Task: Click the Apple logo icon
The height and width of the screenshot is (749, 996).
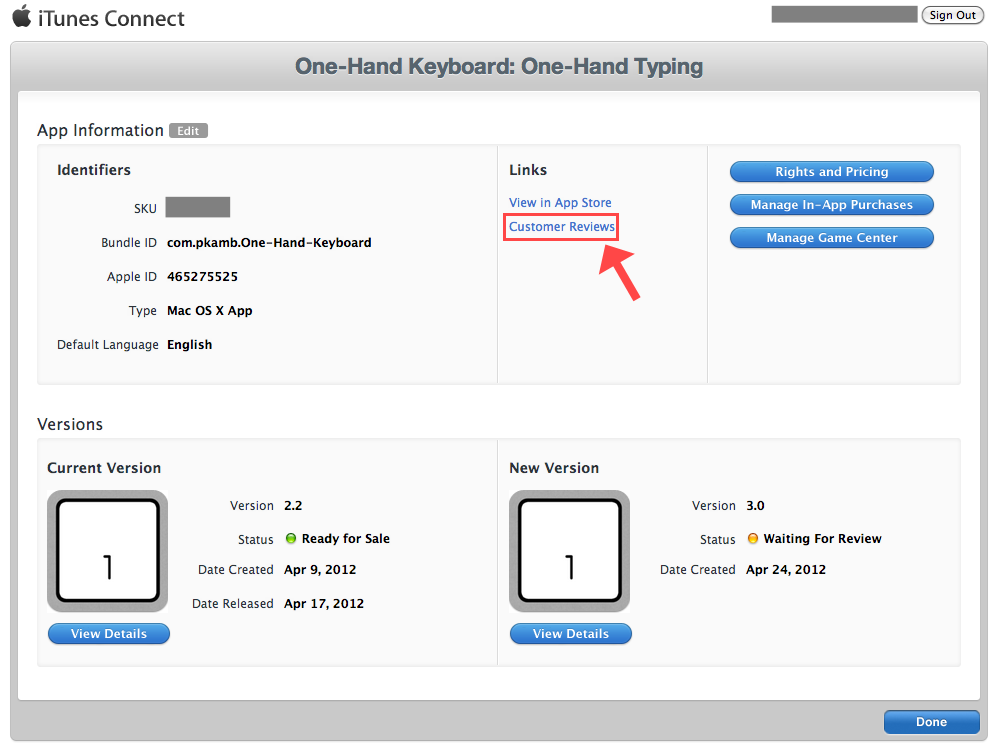Action: point(22,17)
